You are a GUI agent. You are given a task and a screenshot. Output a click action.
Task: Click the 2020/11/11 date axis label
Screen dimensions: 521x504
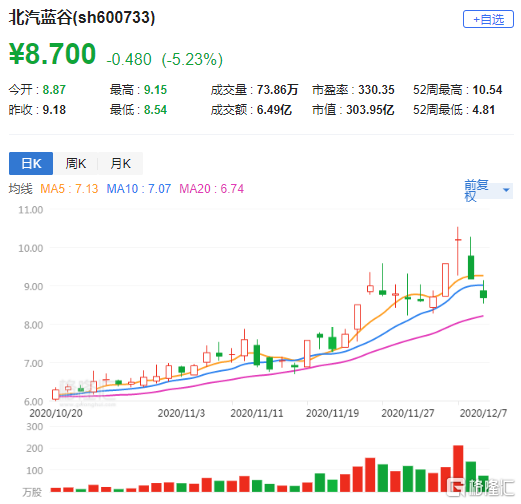(x=257, y=413)
